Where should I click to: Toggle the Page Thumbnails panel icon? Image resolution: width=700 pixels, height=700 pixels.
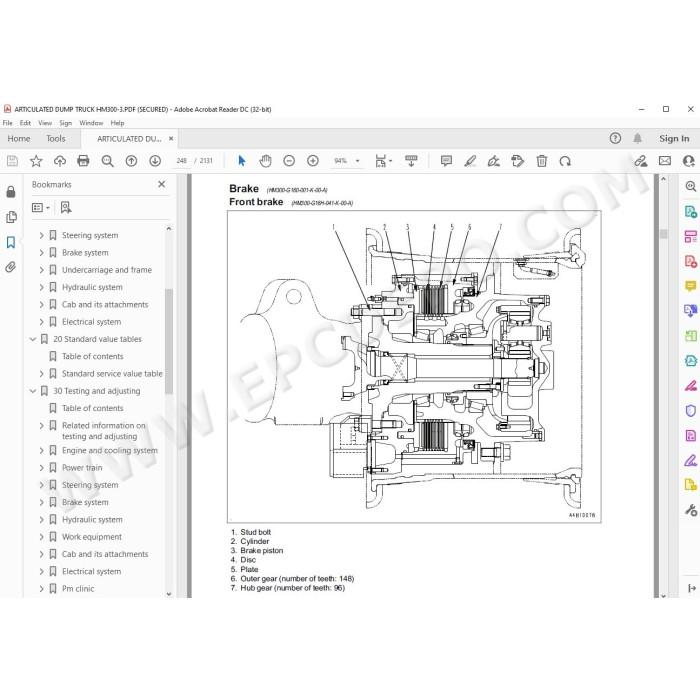click(11, 217)
